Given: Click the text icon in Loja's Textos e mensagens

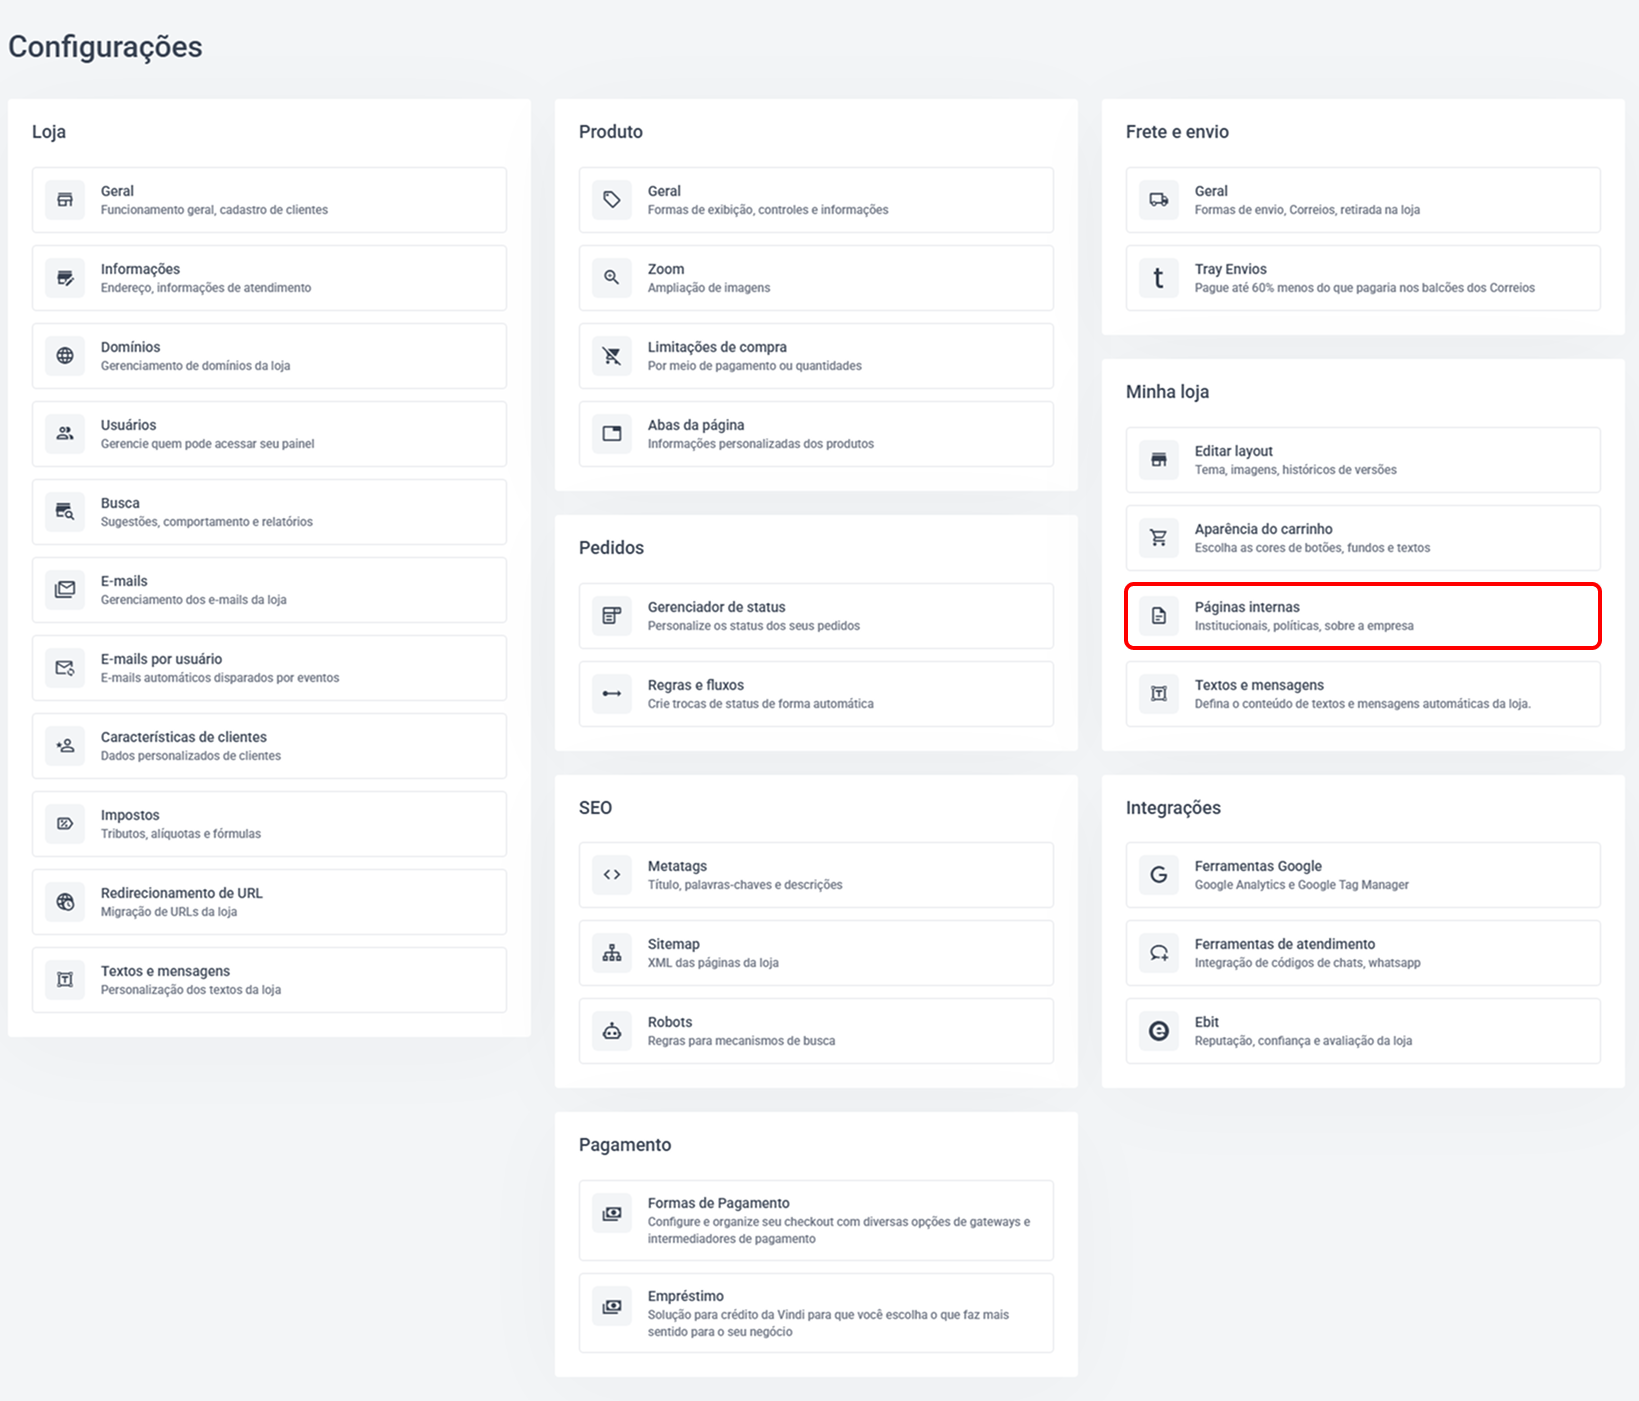Looking at the screenshot, I should tap(65, 980).
